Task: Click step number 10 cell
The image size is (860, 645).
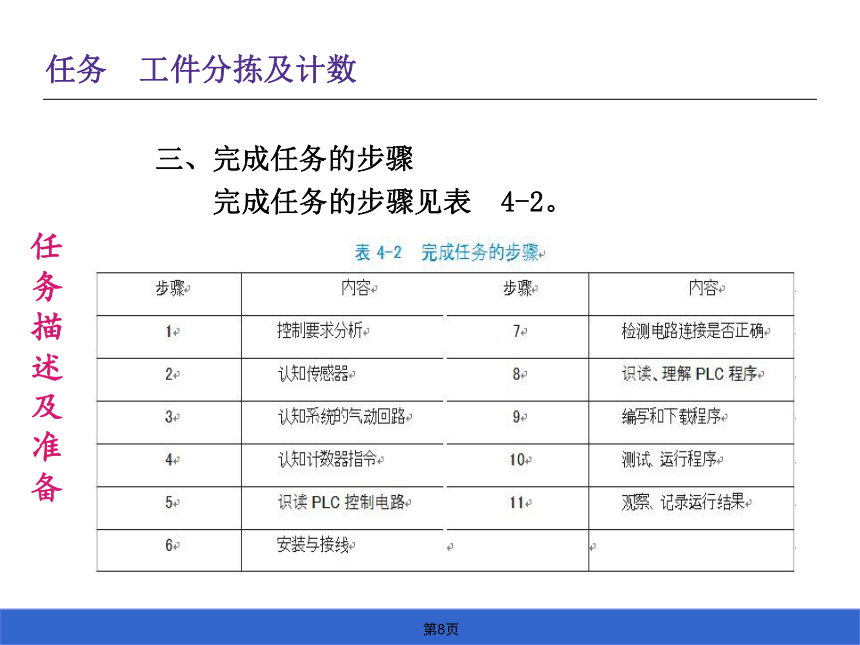Action: 517,465
